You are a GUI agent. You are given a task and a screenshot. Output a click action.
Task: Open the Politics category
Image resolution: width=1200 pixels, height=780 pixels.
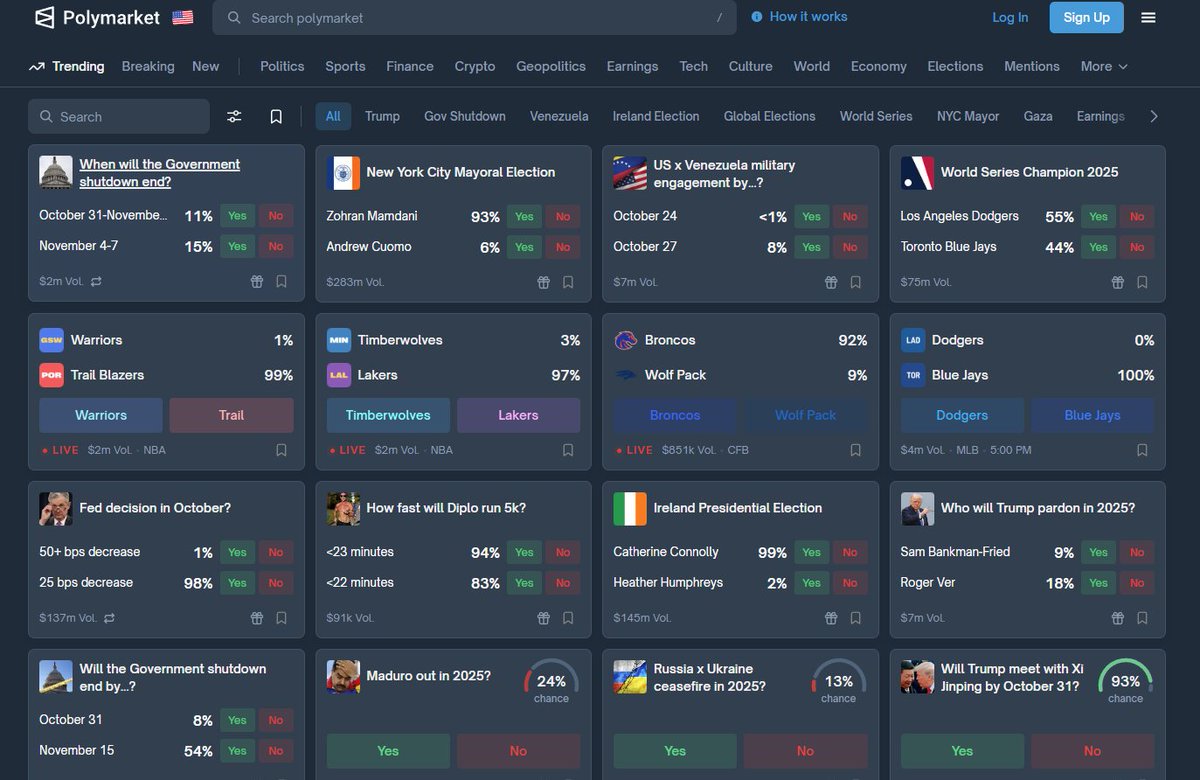pos(282,66)
